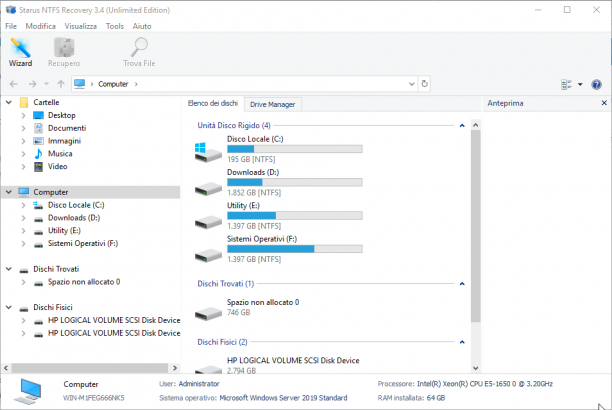
Task: Click the app icon in title bar
Action: pyautogui.click(x=11, y=10)
